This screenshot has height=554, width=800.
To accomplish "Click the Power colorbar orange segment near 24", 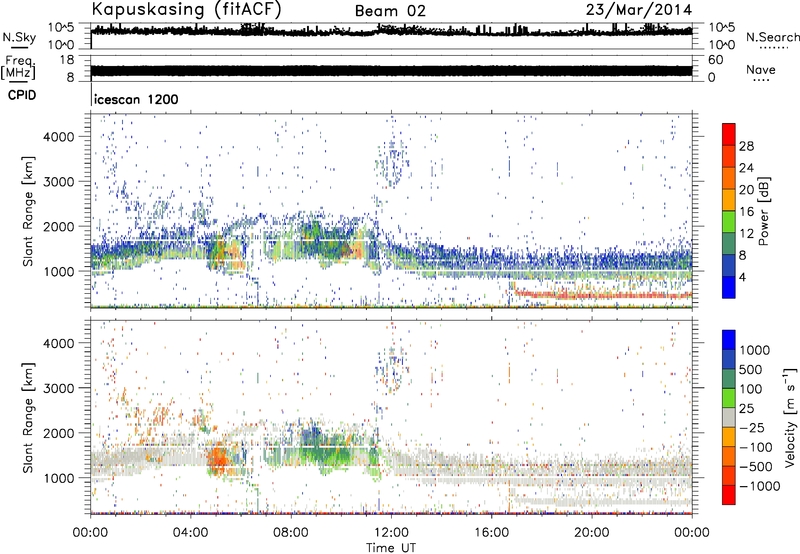I will point(729,179).
